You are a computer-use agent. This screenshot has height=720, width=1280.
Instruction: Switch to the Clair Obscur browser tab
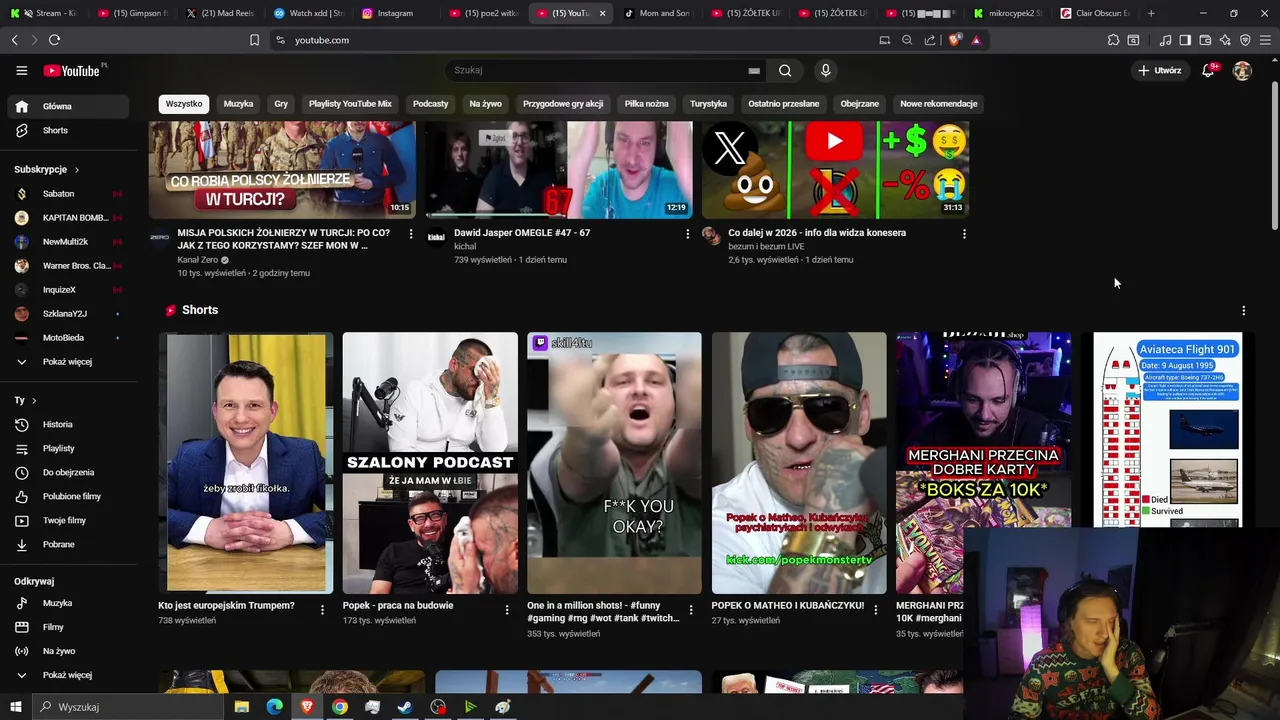coord(1095,13)
